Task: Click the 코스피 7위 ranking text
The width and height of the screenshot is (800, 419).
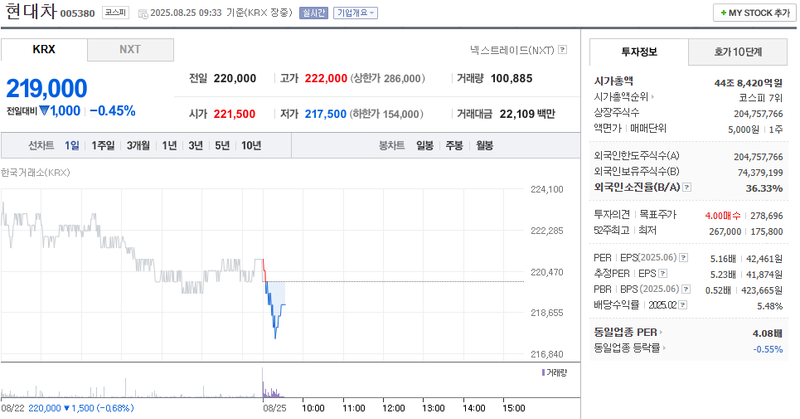Action: coord(760,97)
